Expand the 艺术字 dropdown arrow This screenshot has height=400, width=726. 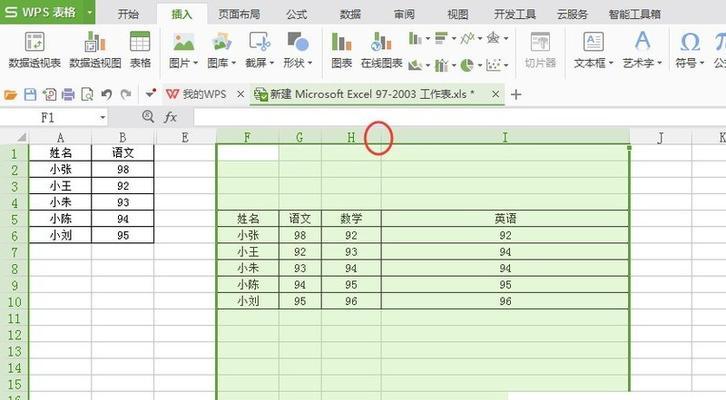[x=659, y=63]
